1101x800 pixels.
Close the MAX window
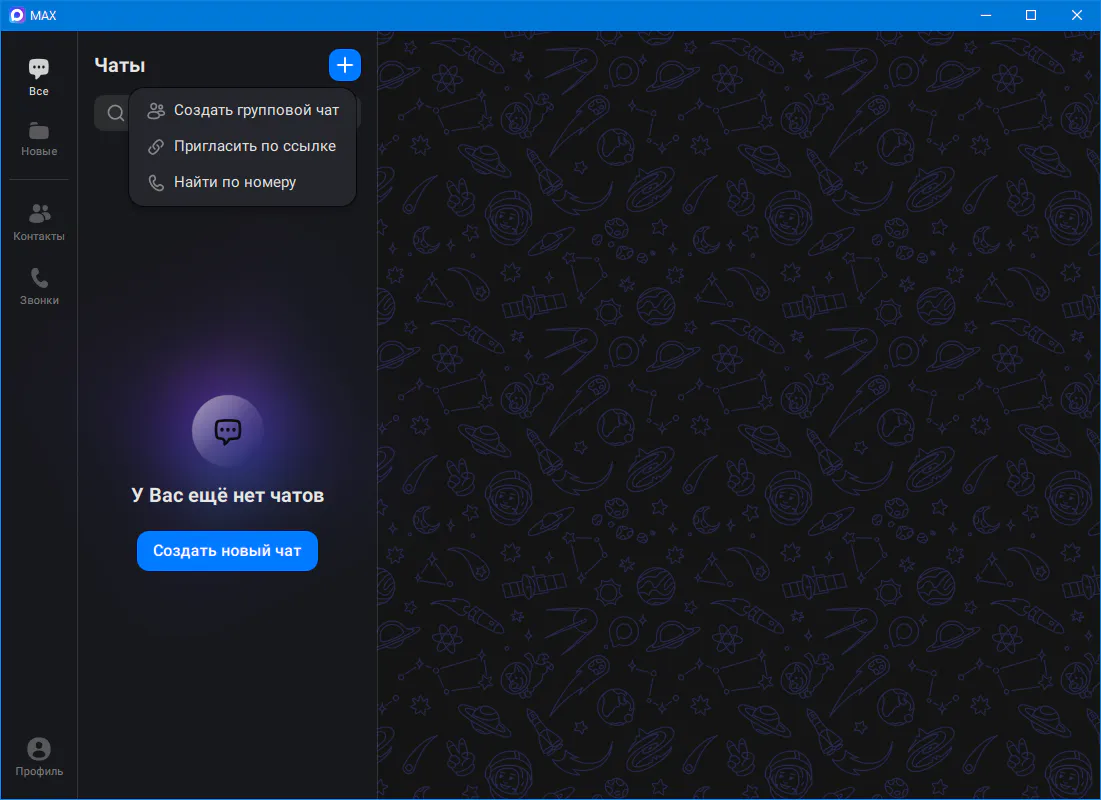(x=1077, y=15)
